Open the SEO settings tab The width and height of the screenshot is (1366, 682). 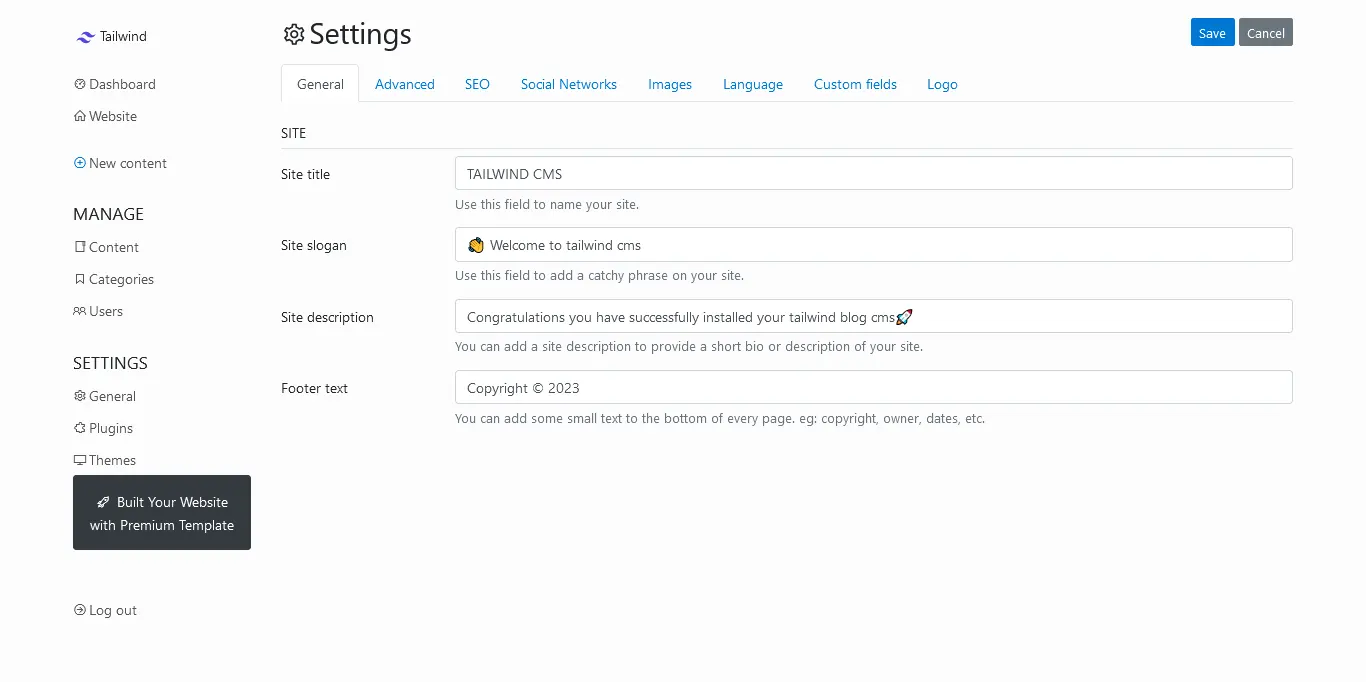[477, 84]
